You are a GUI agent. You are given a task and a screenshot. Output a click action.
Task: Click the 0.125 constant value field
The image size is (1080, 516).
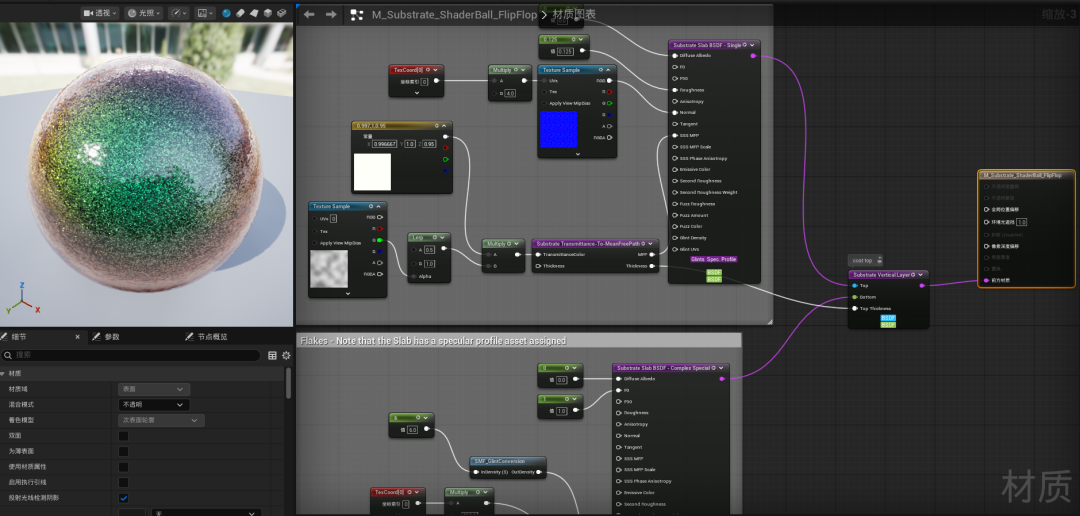pos(565,52)
